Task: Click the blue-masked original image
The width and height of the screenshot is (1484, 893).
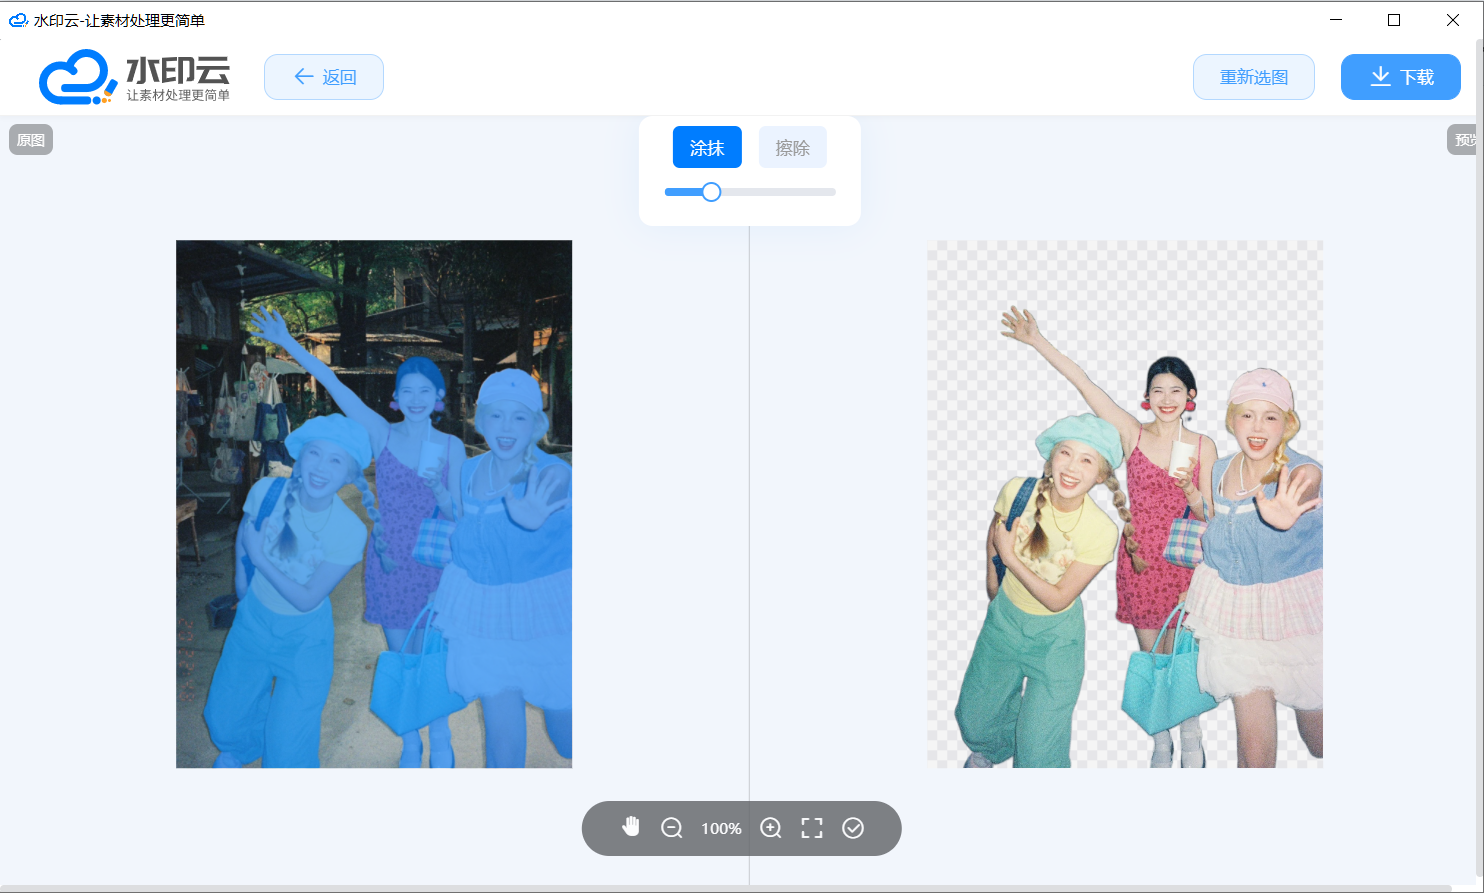Action: click(x=374, y=504)
